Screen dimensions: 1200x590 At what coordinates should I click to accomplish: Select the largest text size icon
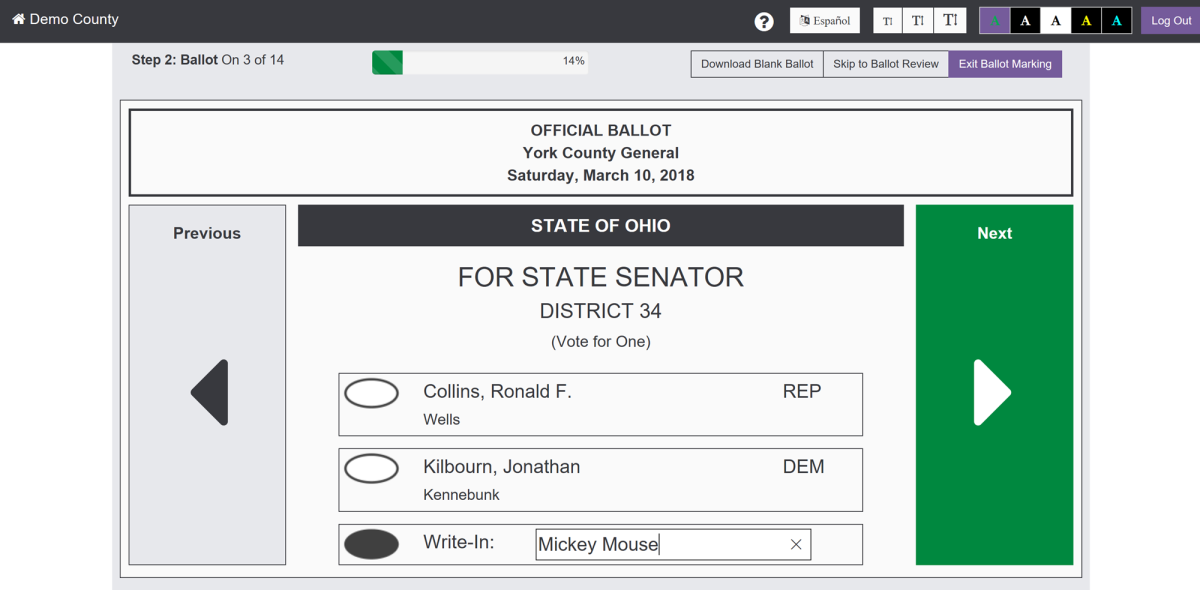(950, 21)
